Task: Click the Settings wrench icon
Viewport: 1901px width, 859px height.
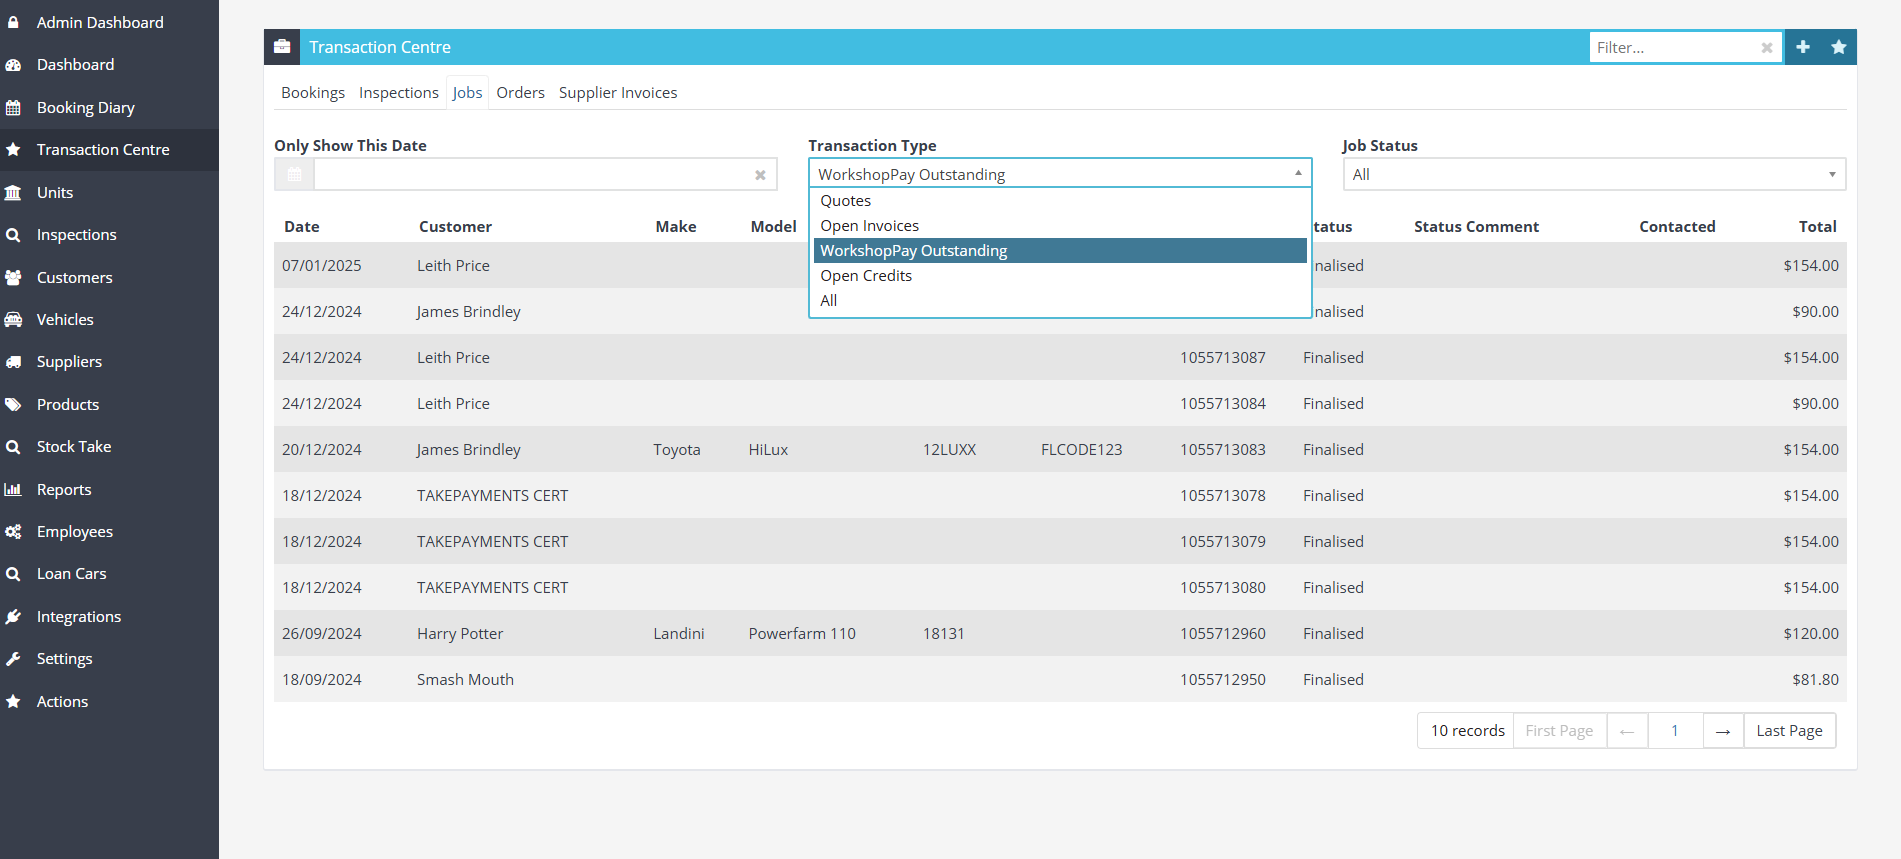Action: tap(13, 659)
